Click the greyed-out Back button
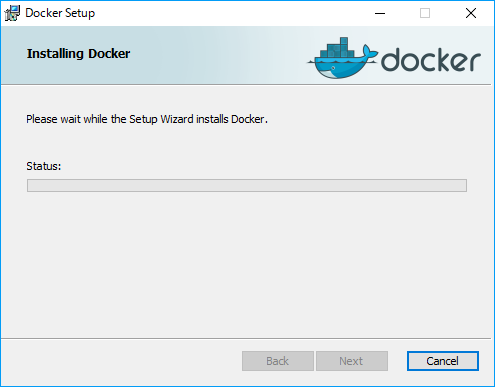 click(278, 361)
